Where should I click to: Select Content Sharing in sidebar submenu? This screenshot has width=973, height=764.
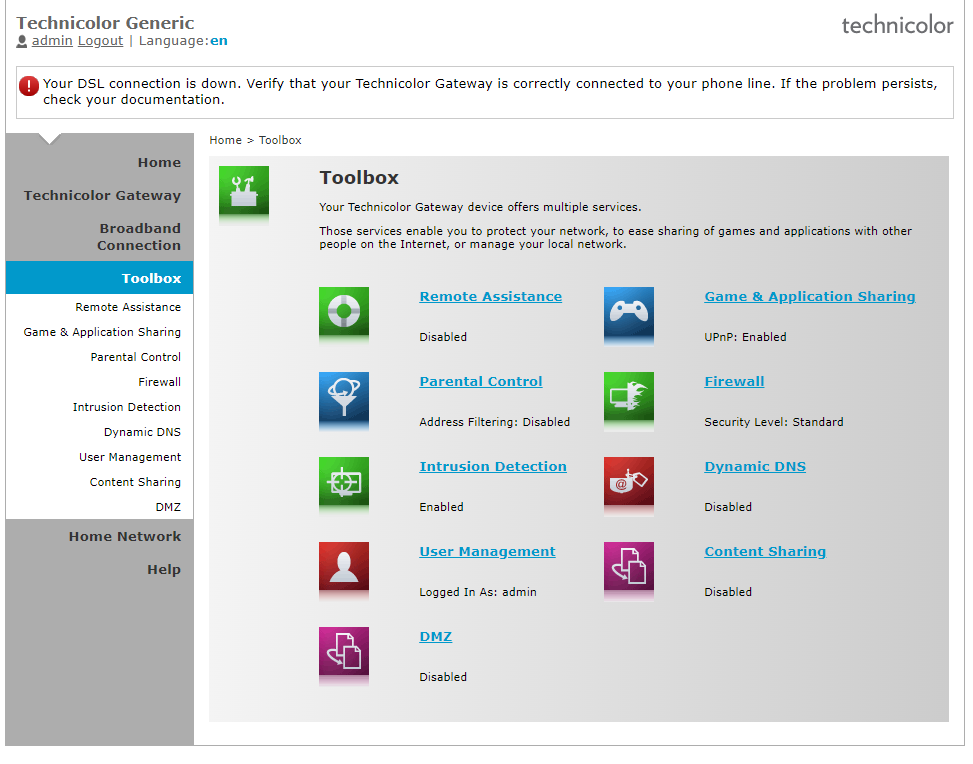pyautogui.click(x=135, y=482)
